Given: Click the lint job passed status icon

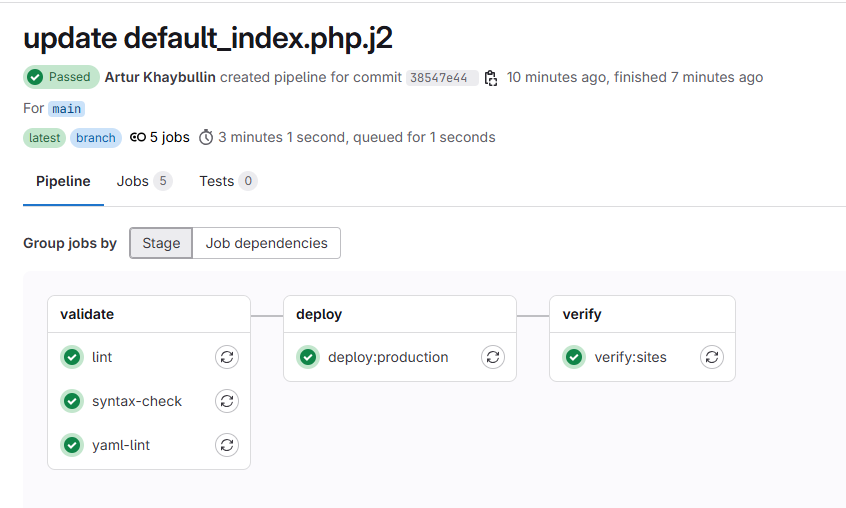Looking at the screenshot, I should click(72, 357).
